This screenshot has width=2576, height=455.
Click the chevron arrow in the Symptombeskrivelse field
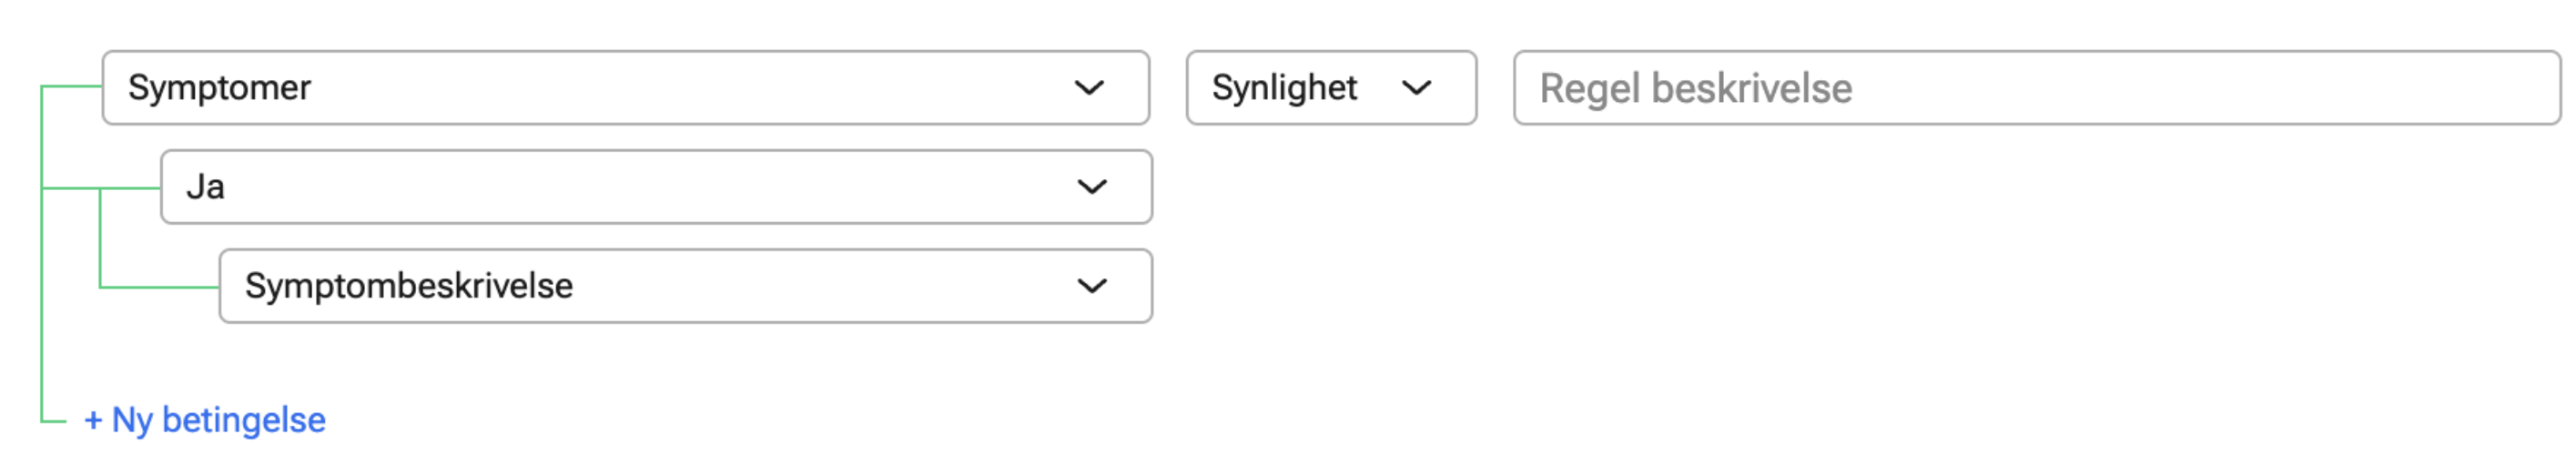[x=1092, y=286]
